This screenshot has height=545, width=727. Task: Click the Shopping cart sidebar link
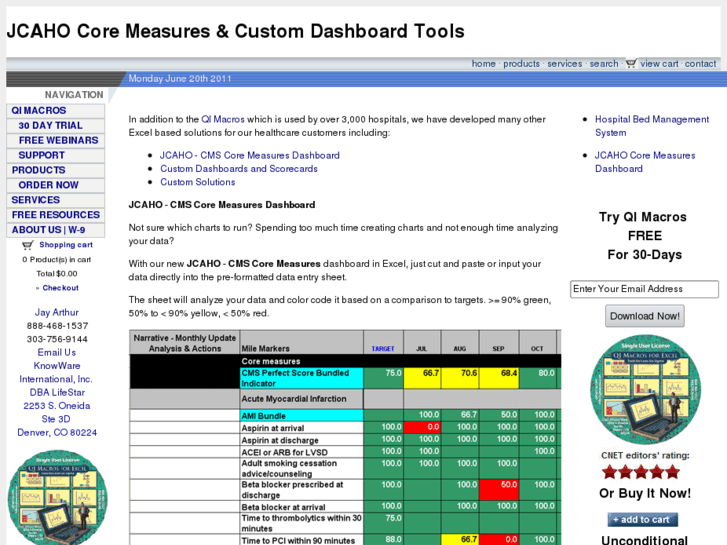tap(66, 245)
